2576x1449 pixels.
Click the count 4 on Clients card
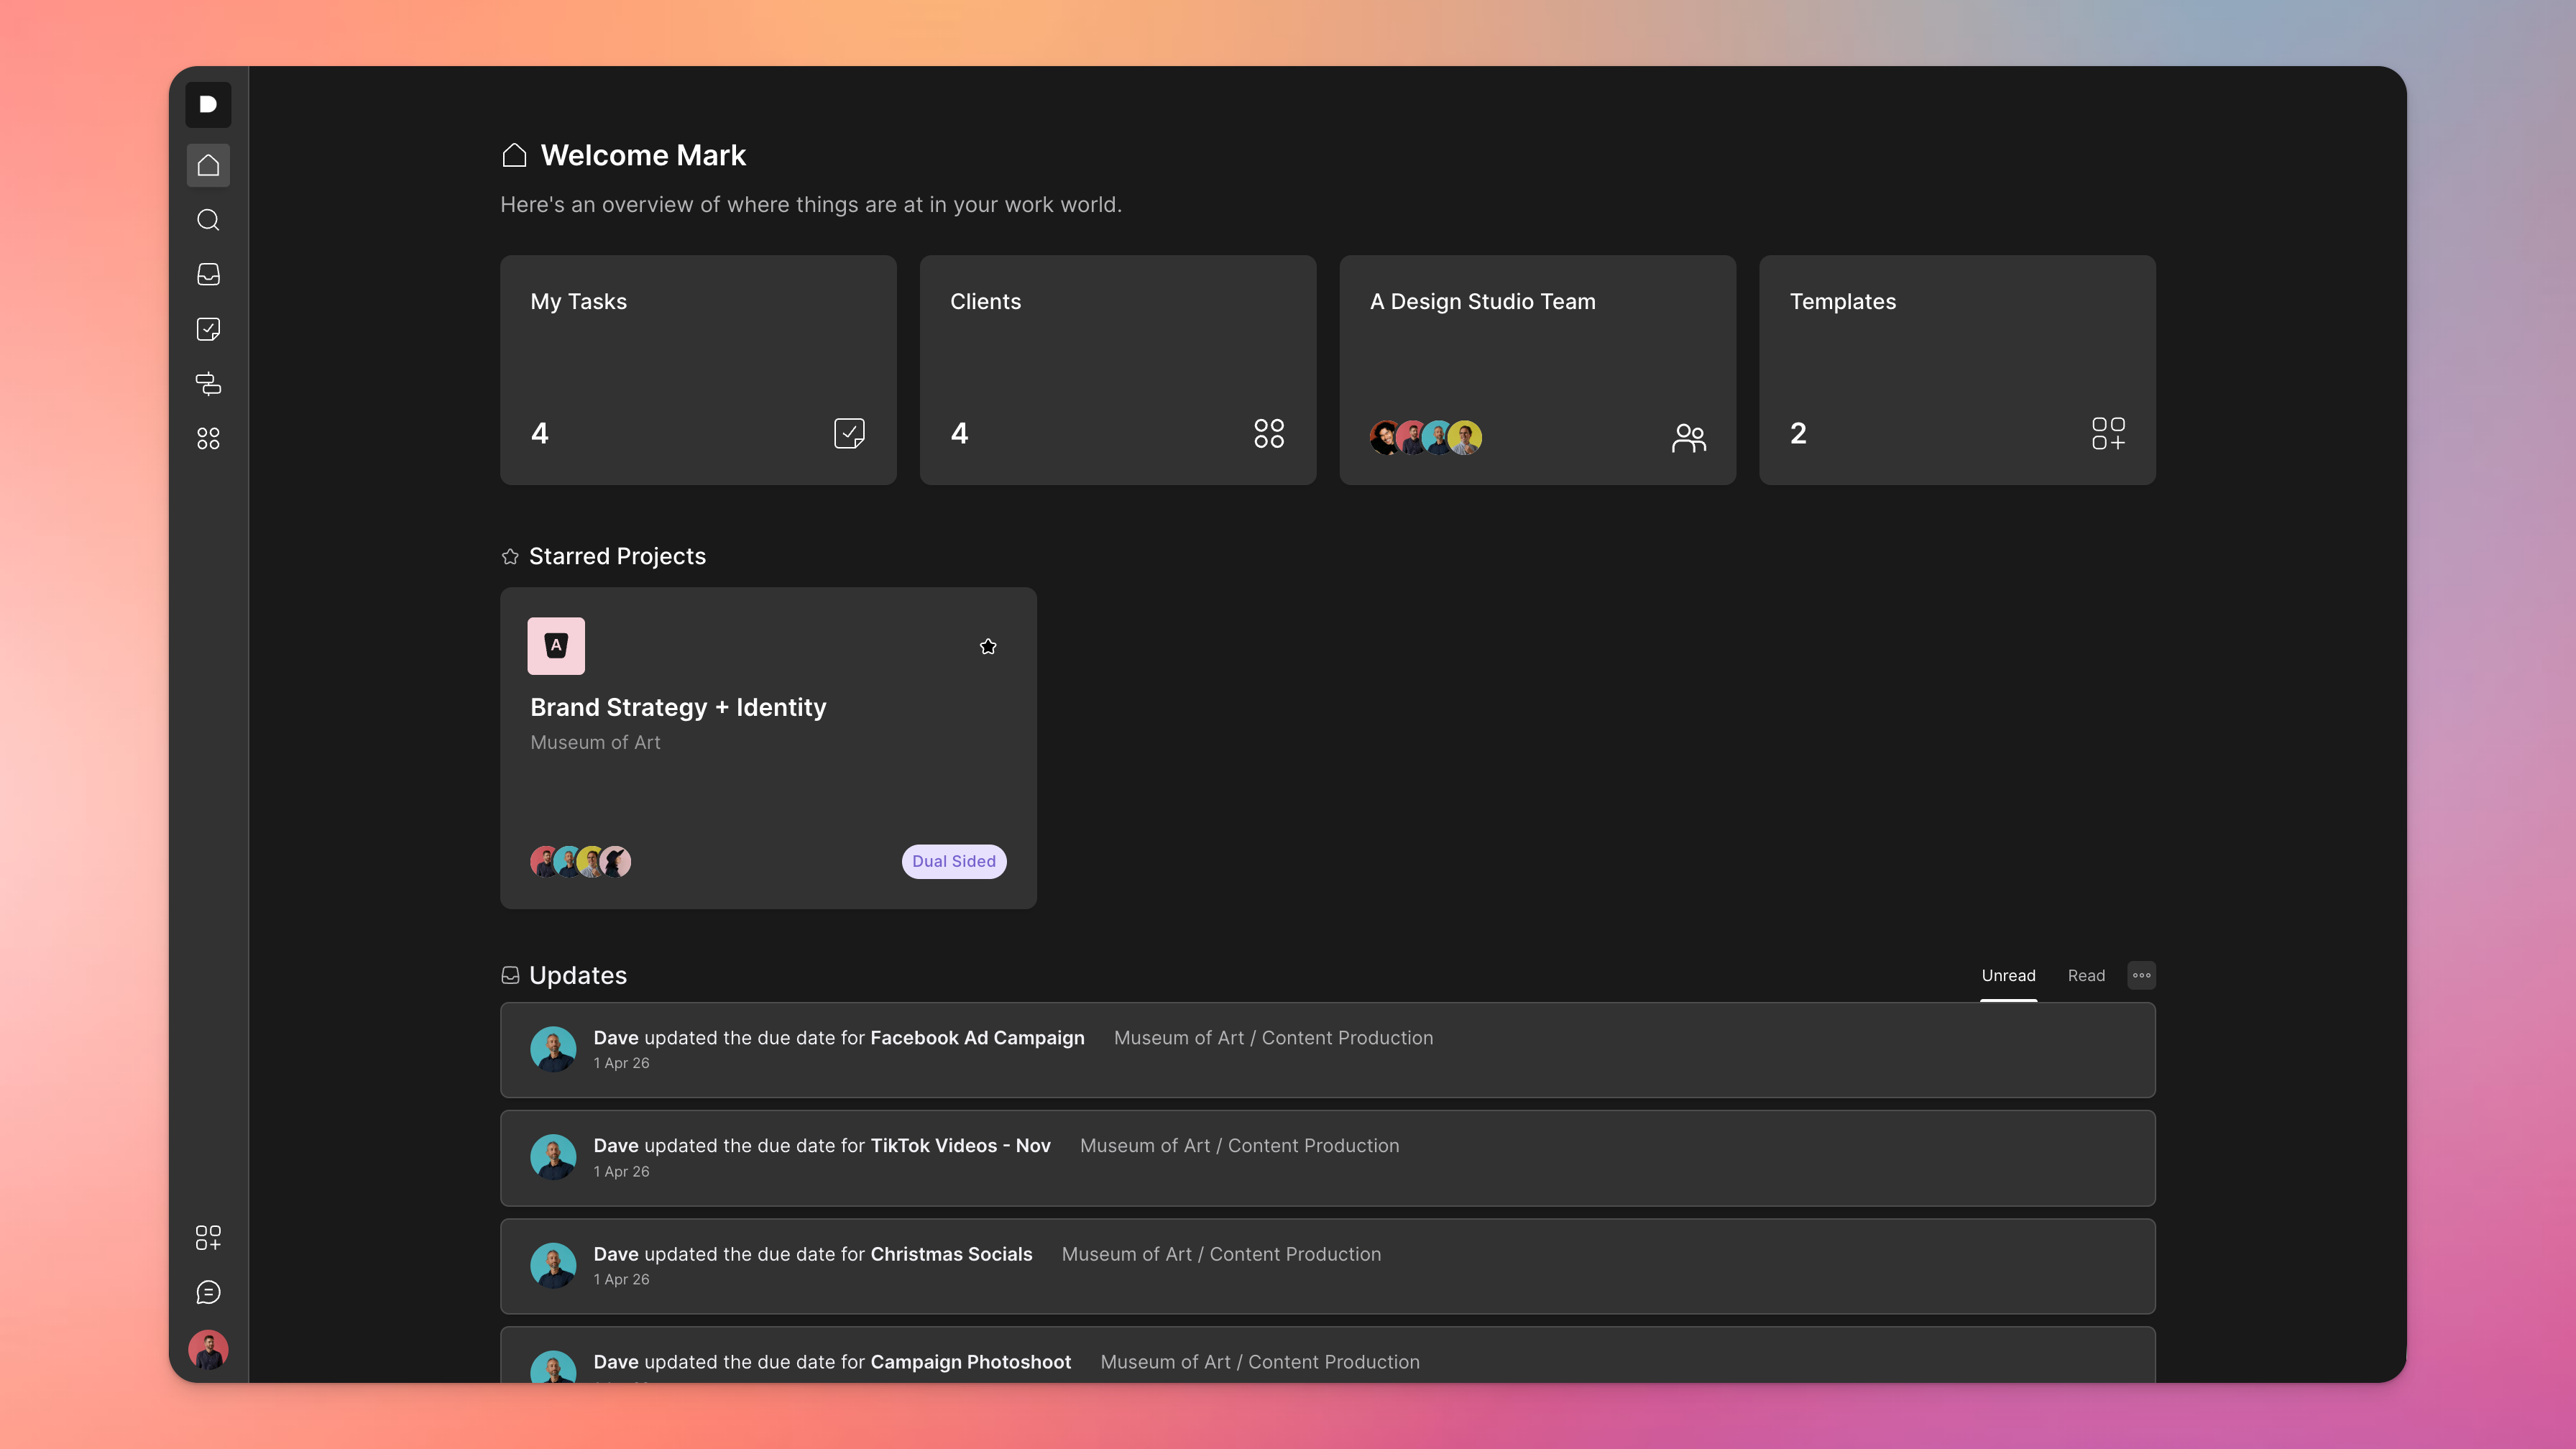tap(959, 433)
